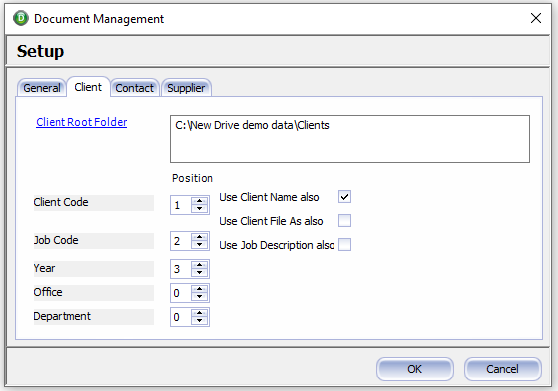Click the Job Code position value field
The width and height of the screenshot is (558, 391).
(181, 241)
